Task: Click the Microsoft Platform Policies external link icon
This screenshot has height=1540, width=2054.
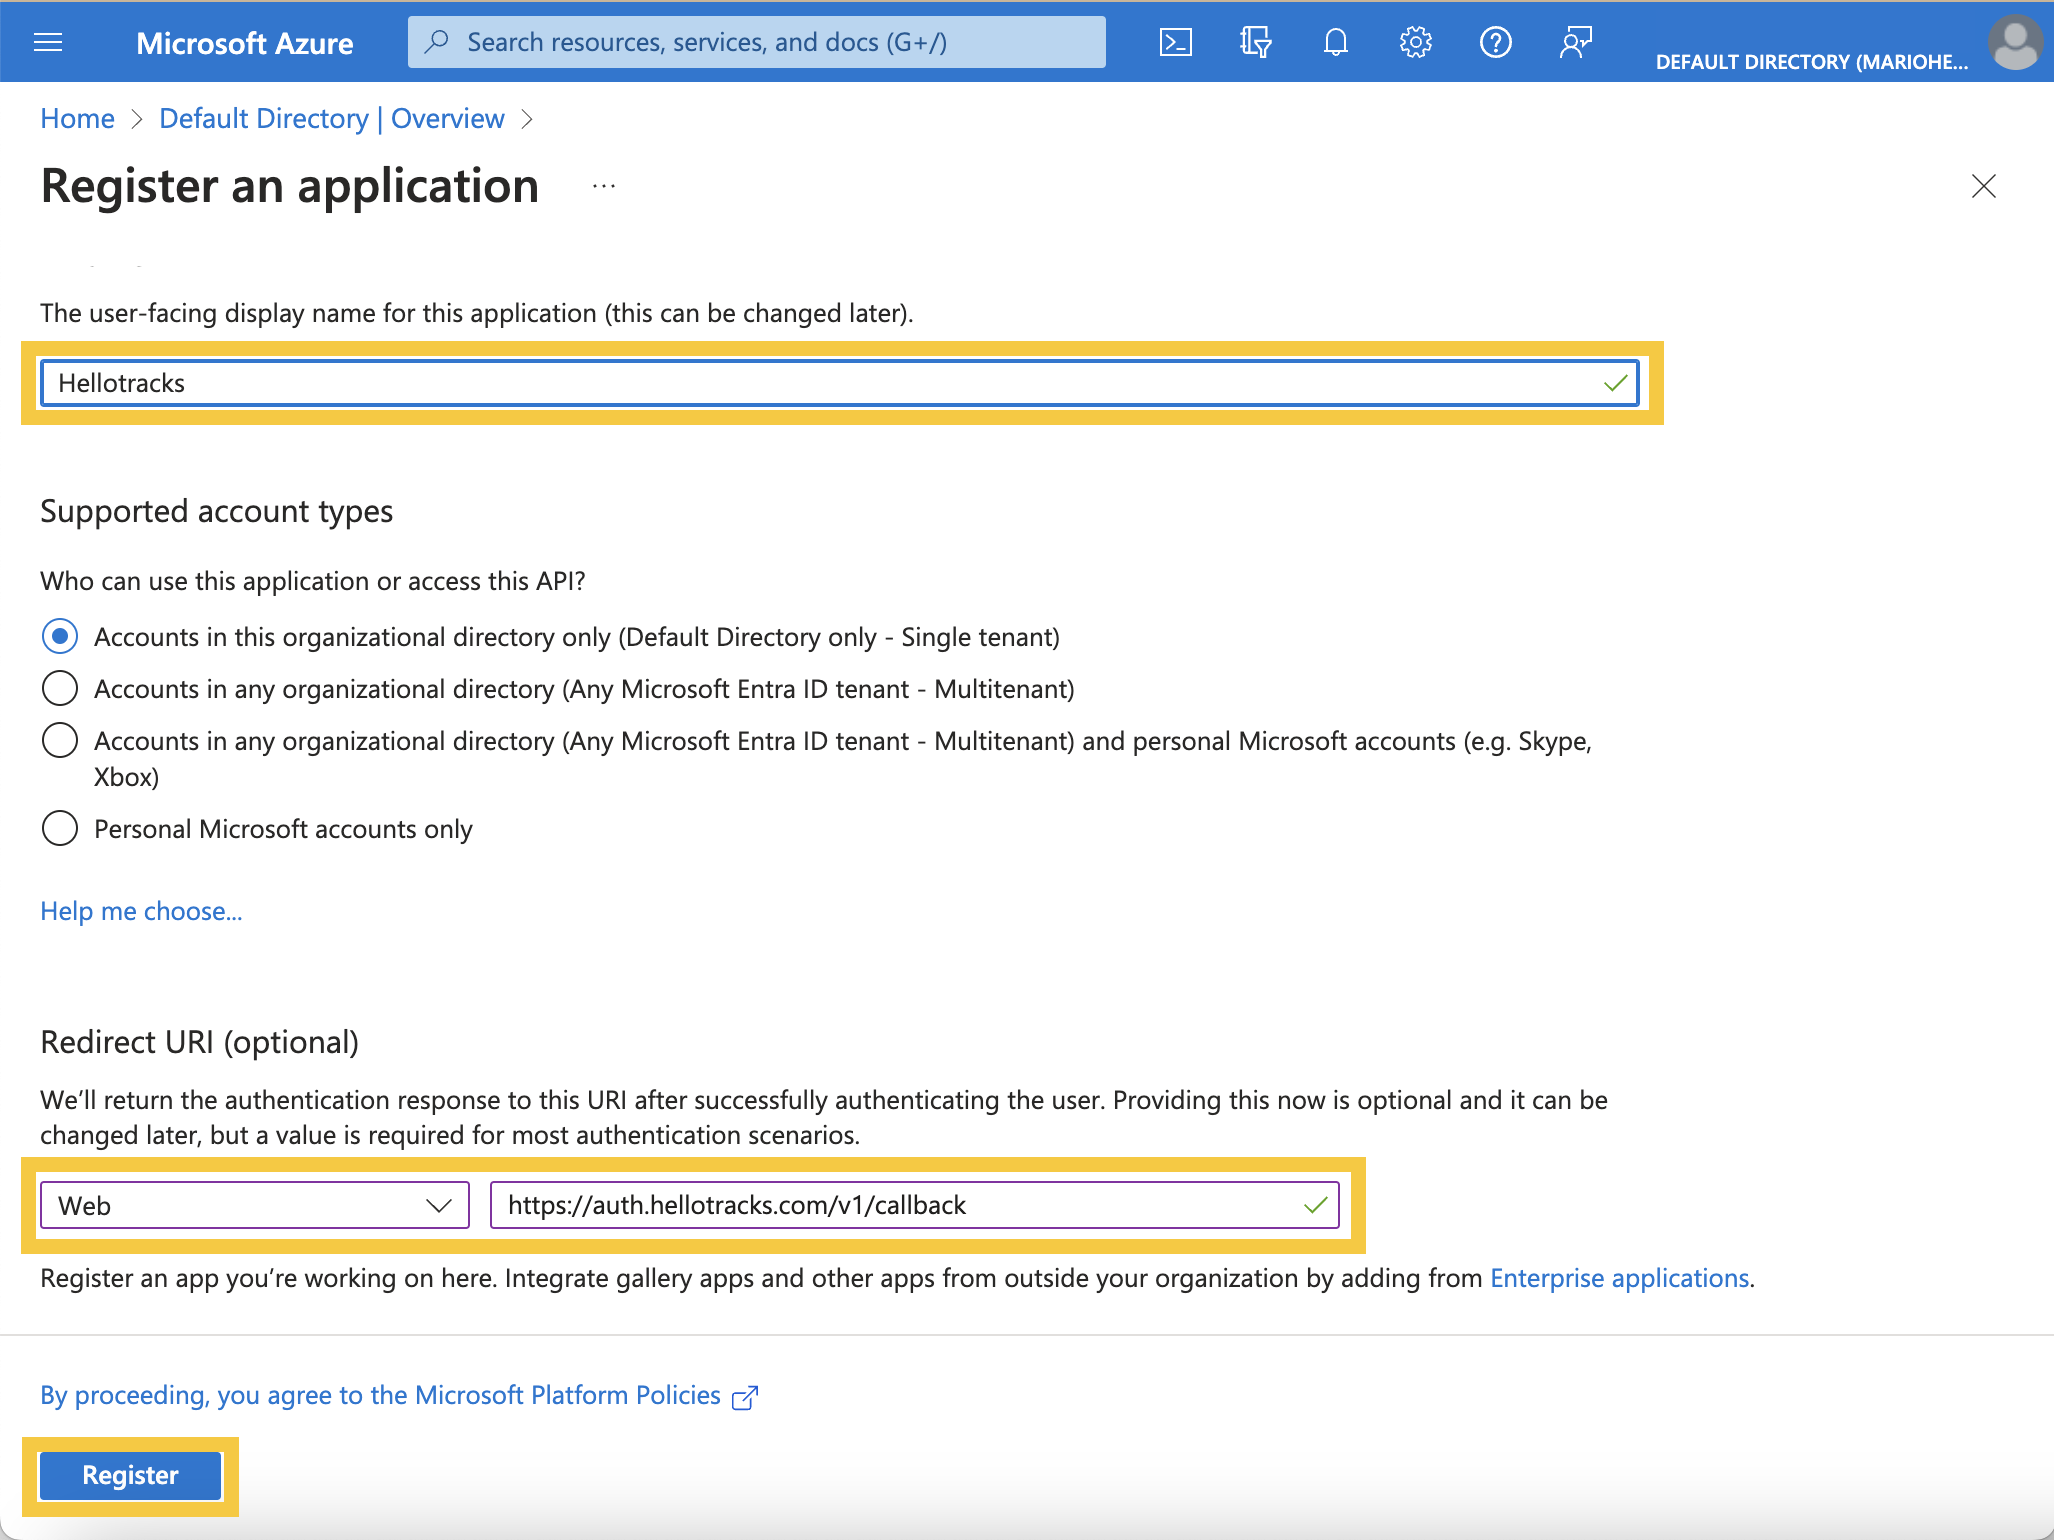Action: click(x=745, y=1397)
